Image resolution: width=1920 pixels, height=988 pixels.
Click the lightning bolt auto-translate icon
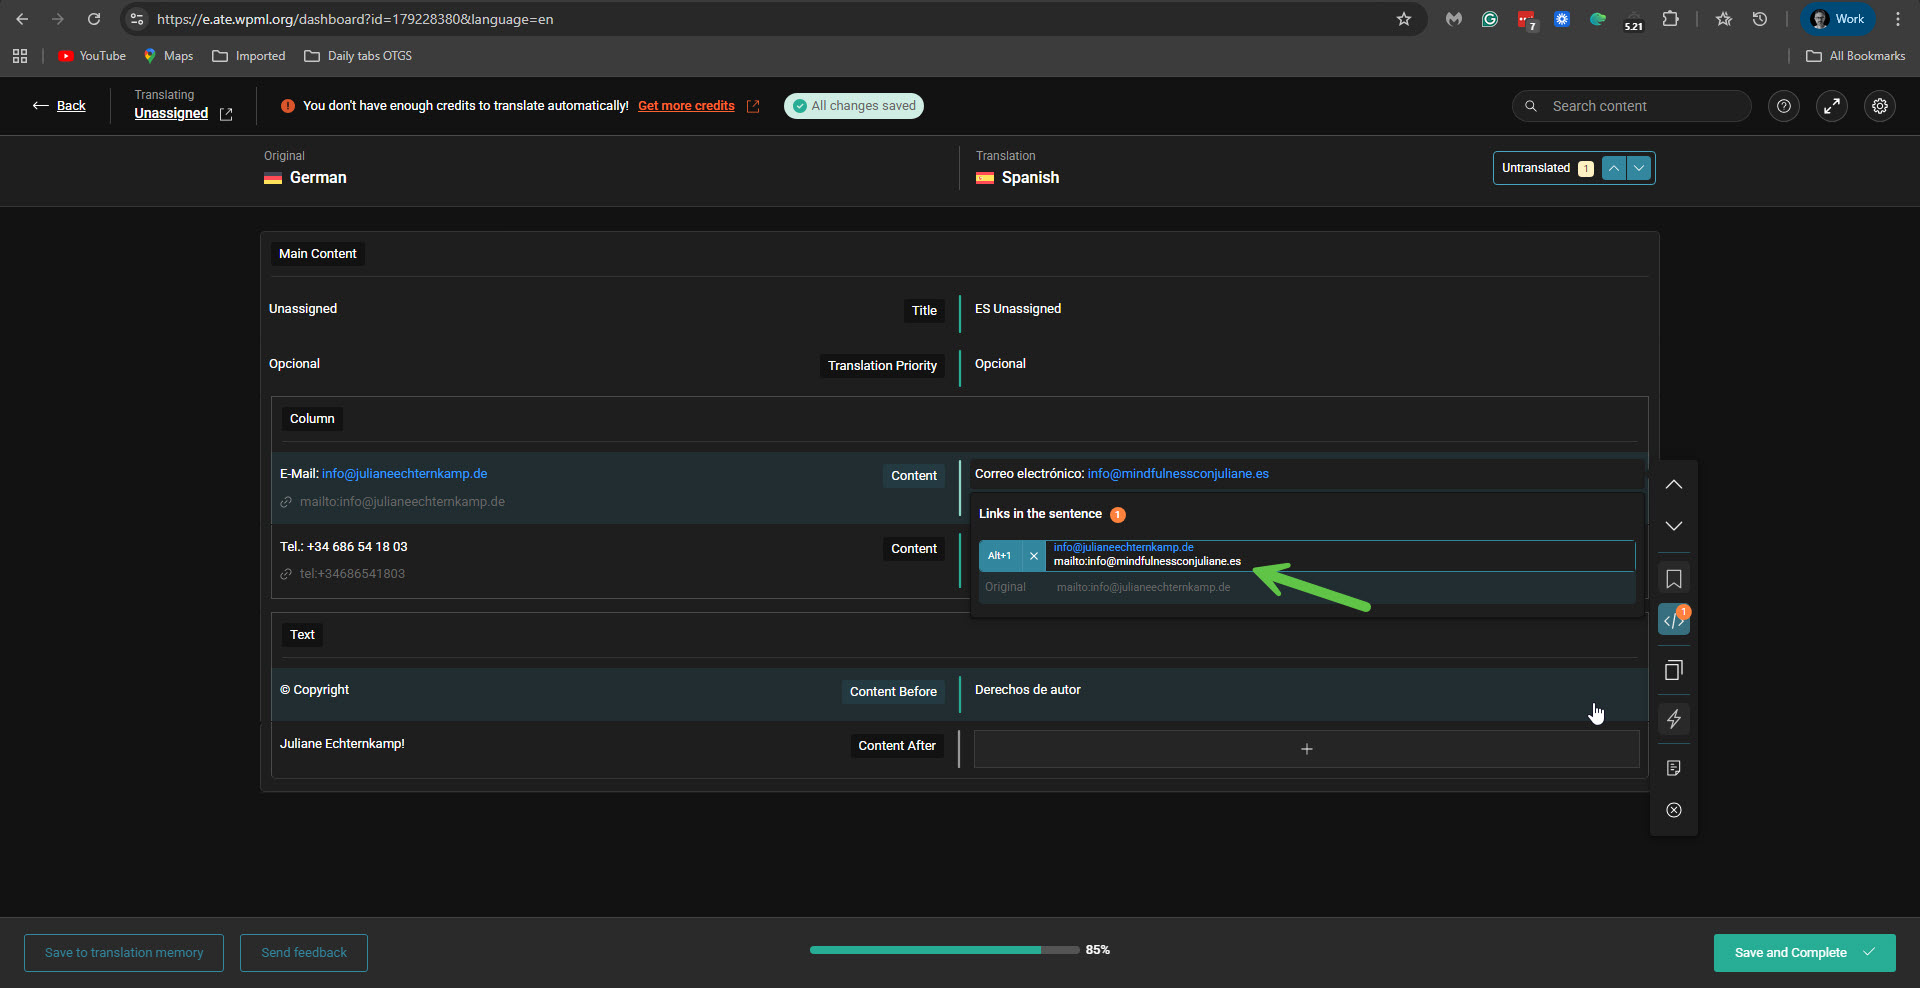tap(1673, 719)
